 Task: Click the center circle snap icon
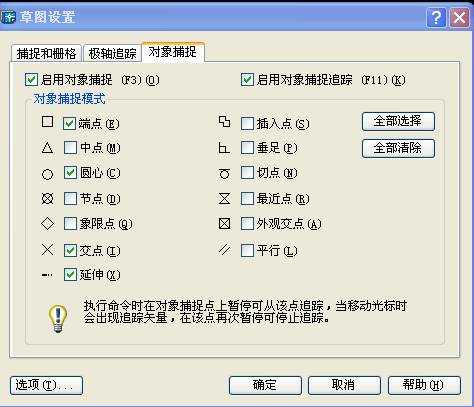[47, 174]
